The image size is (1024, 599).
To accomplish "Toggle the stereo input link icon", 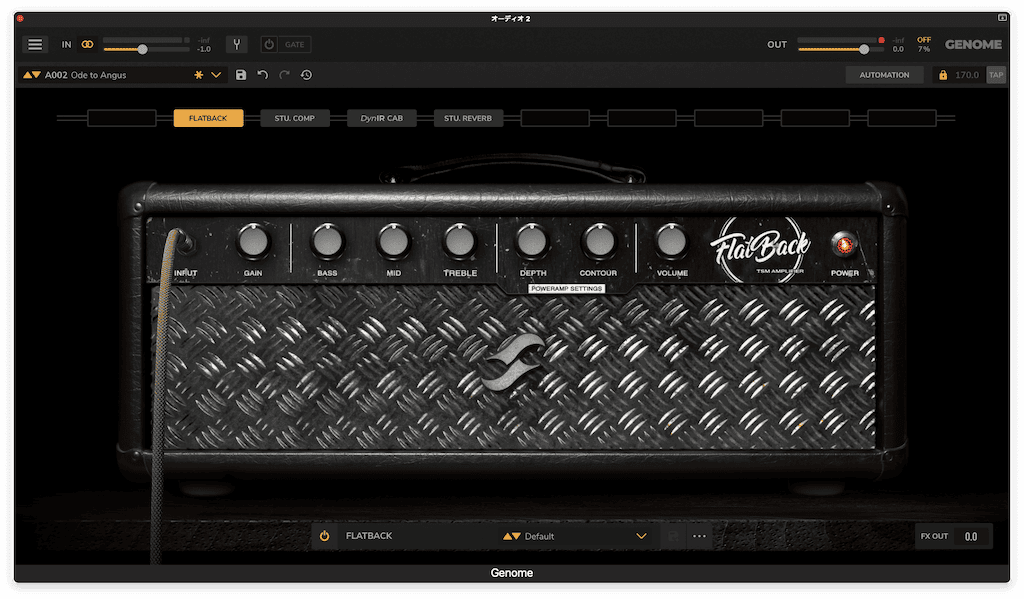I will (x=87, y=44).
